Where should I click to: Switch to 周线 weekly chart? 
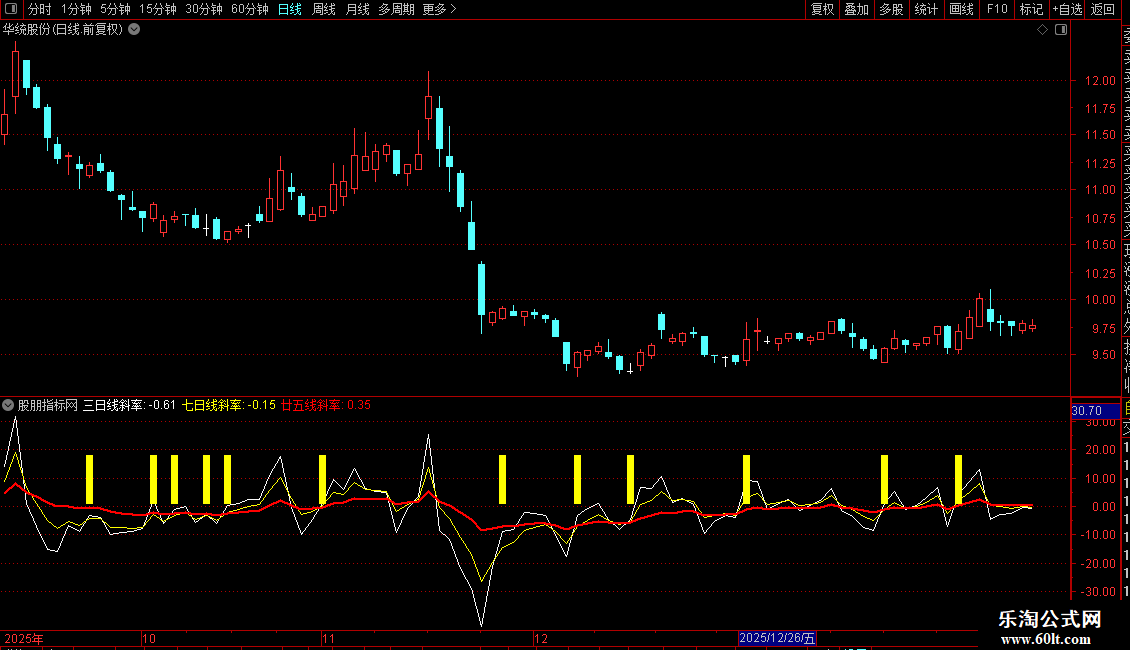pyautogui.click(x=324, y=9)
